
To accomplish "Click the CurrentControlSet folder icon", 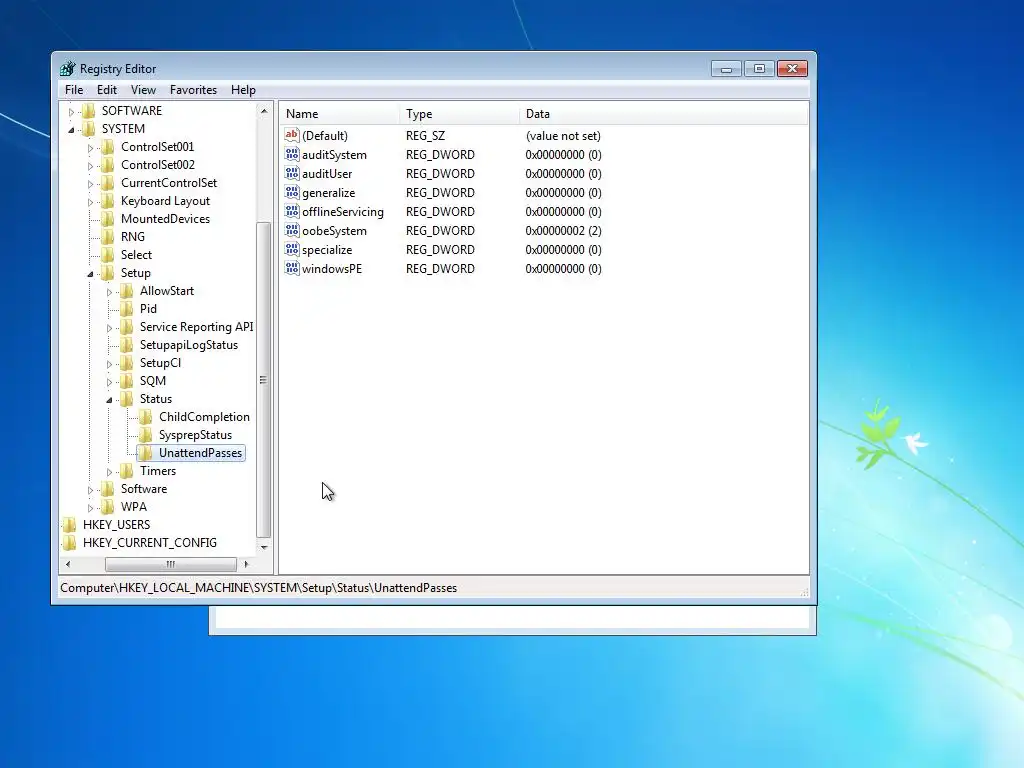I will click(108, 183).
